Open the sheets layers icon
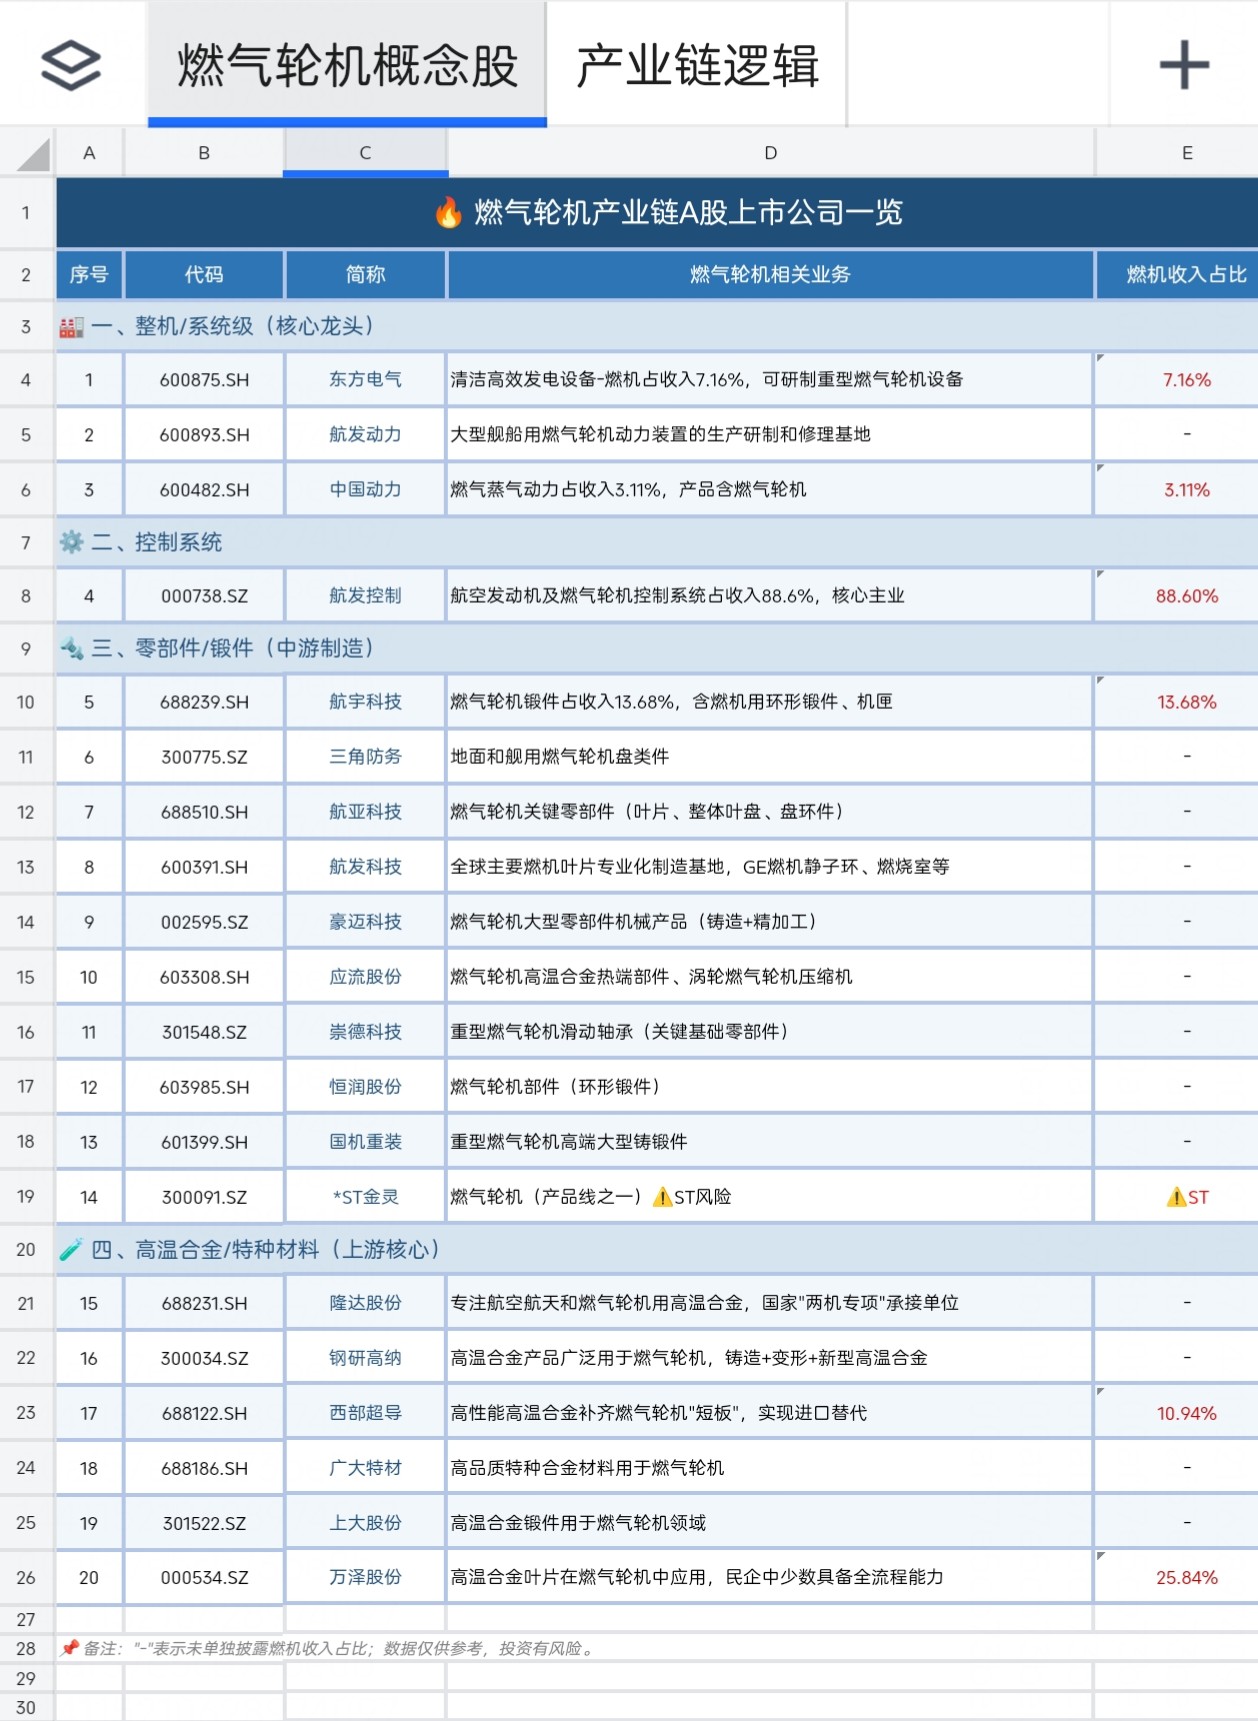Image resolution: width=1258 pixels, height=1721 pixels. [71, 65]
